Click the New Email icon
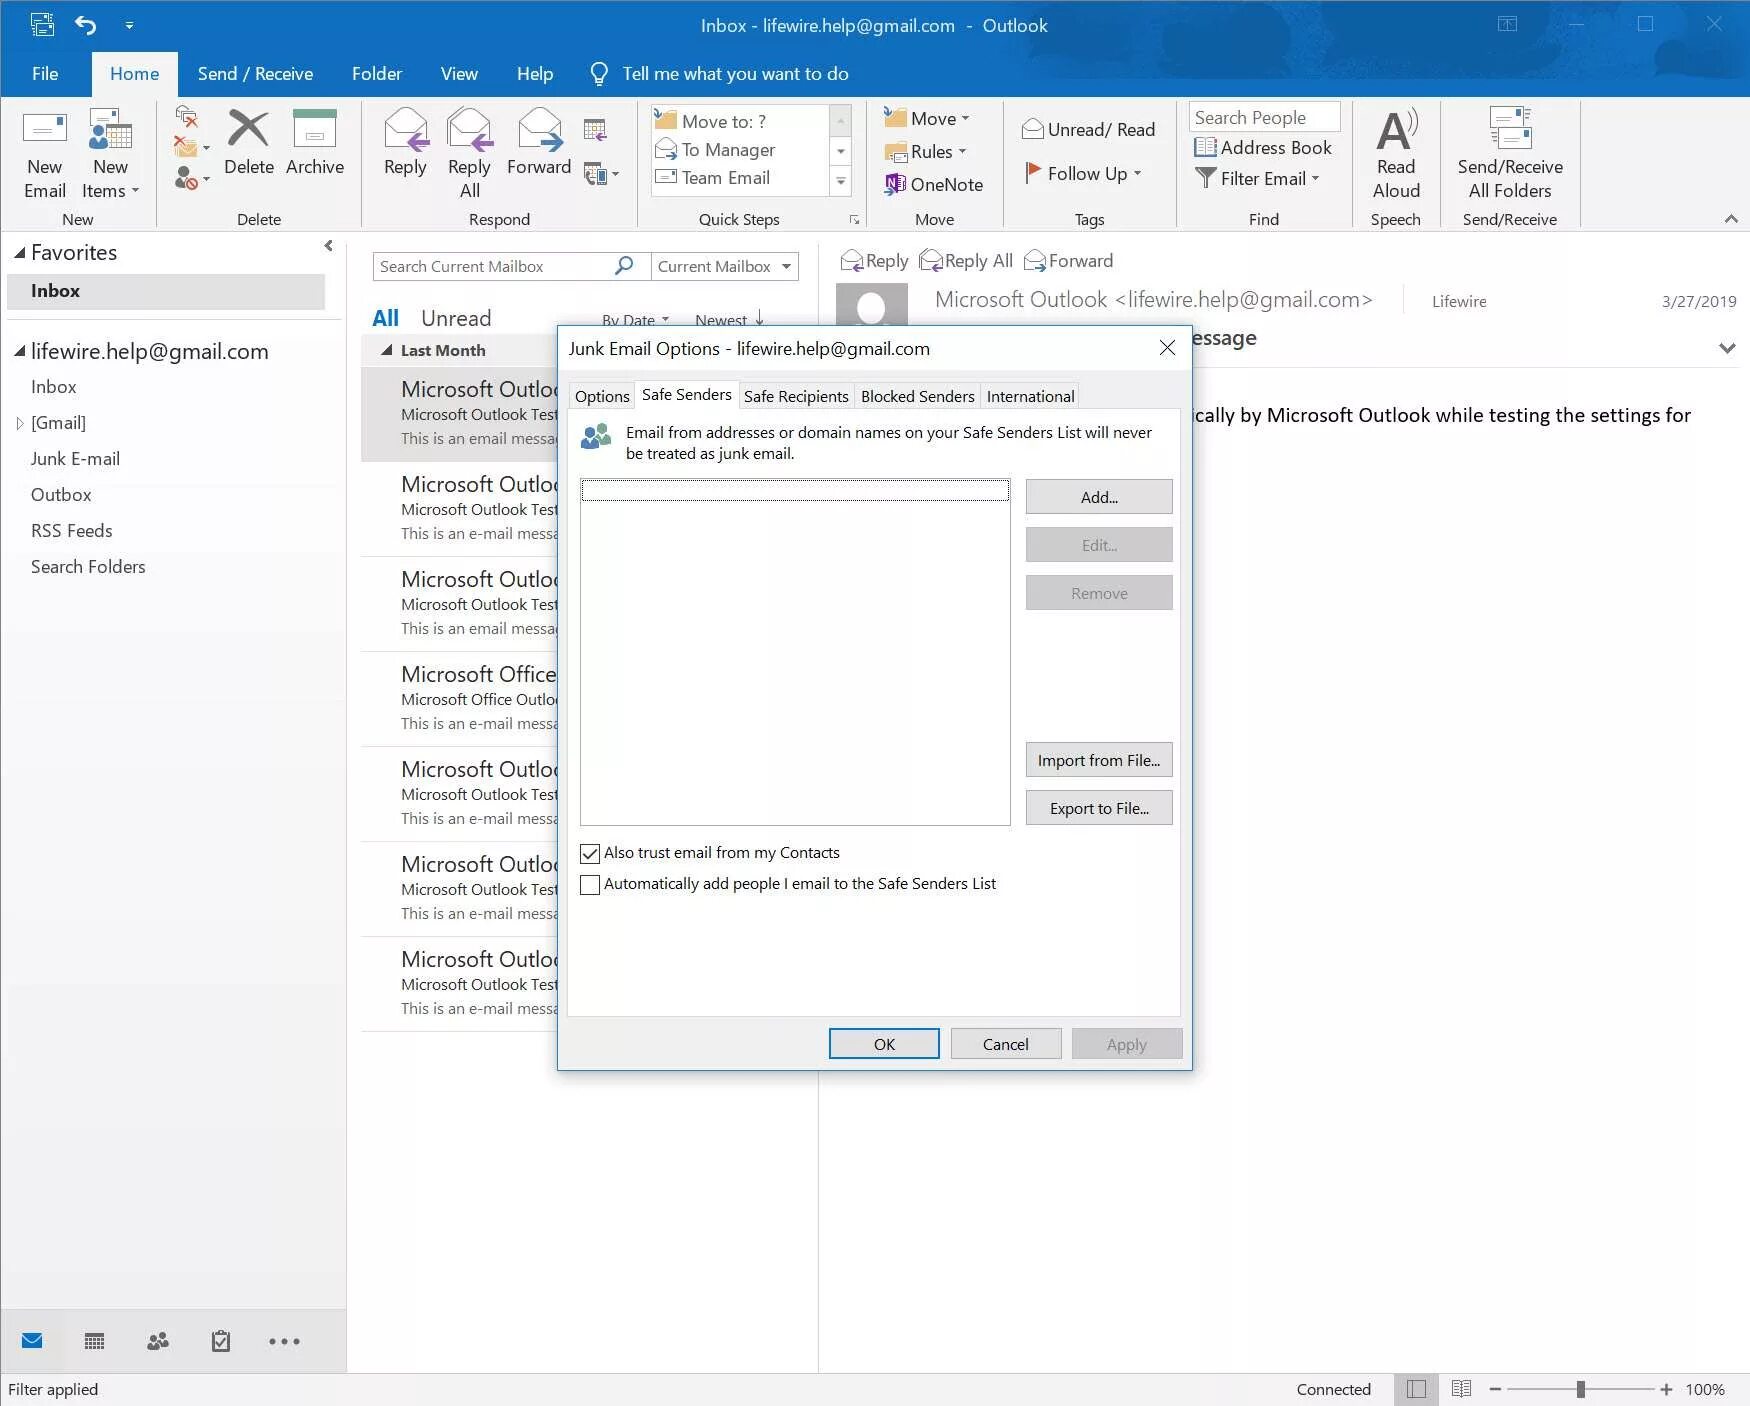 tap(45, 129)
